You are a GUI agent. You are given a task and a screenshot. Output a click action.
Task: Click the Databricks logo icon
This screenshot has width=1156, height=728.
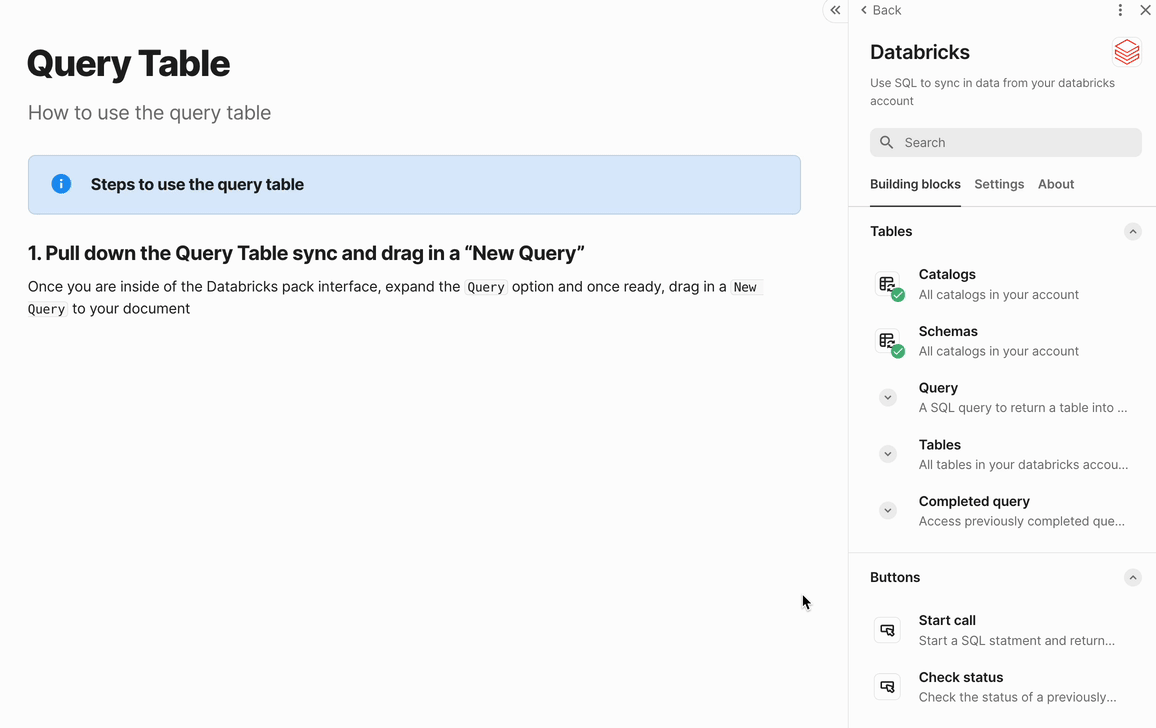[1127, 52]
